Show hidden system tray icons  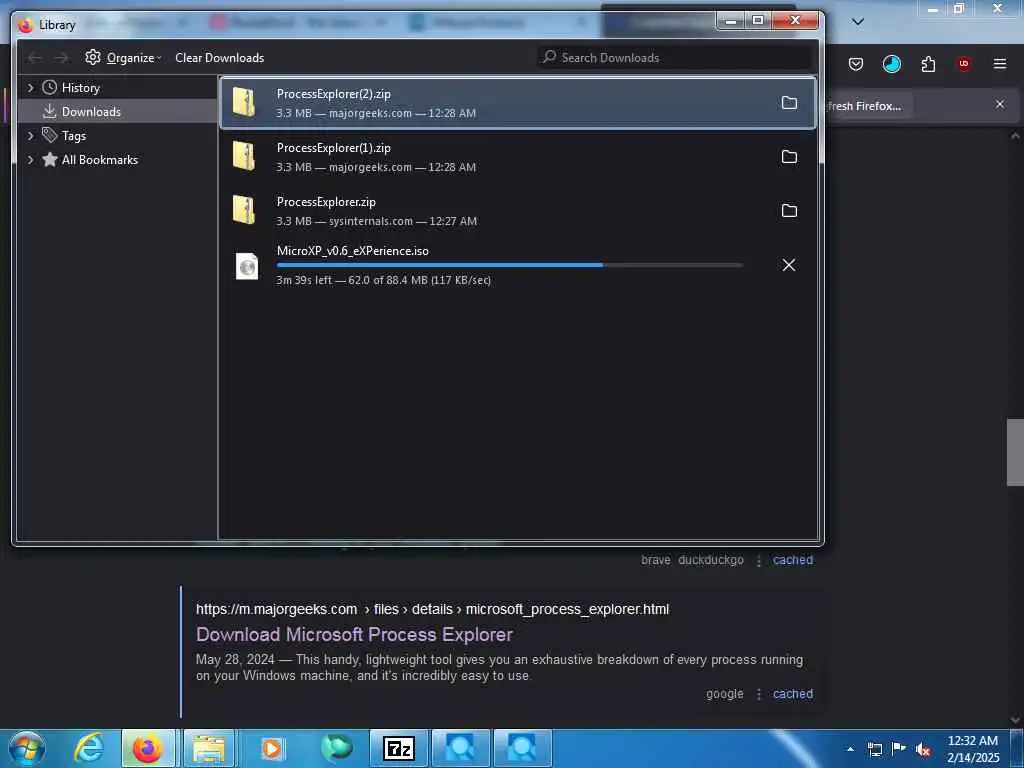(x=850, y=749)
